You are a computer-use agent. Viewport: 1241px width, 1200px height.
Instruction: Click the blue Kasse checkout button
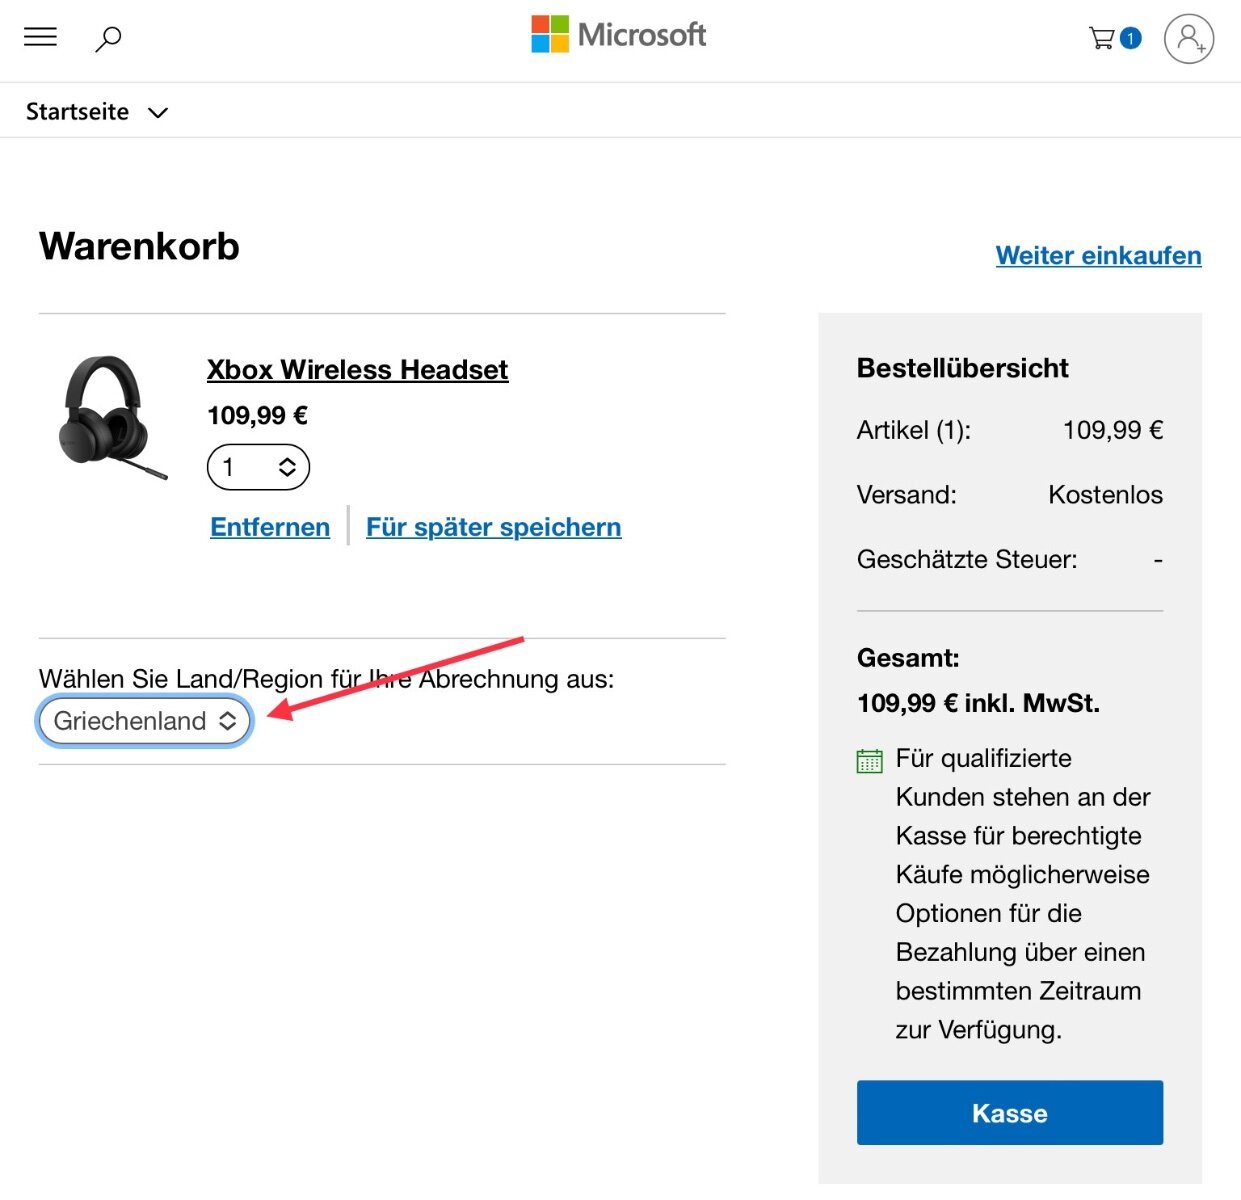coord(1010,1113)
